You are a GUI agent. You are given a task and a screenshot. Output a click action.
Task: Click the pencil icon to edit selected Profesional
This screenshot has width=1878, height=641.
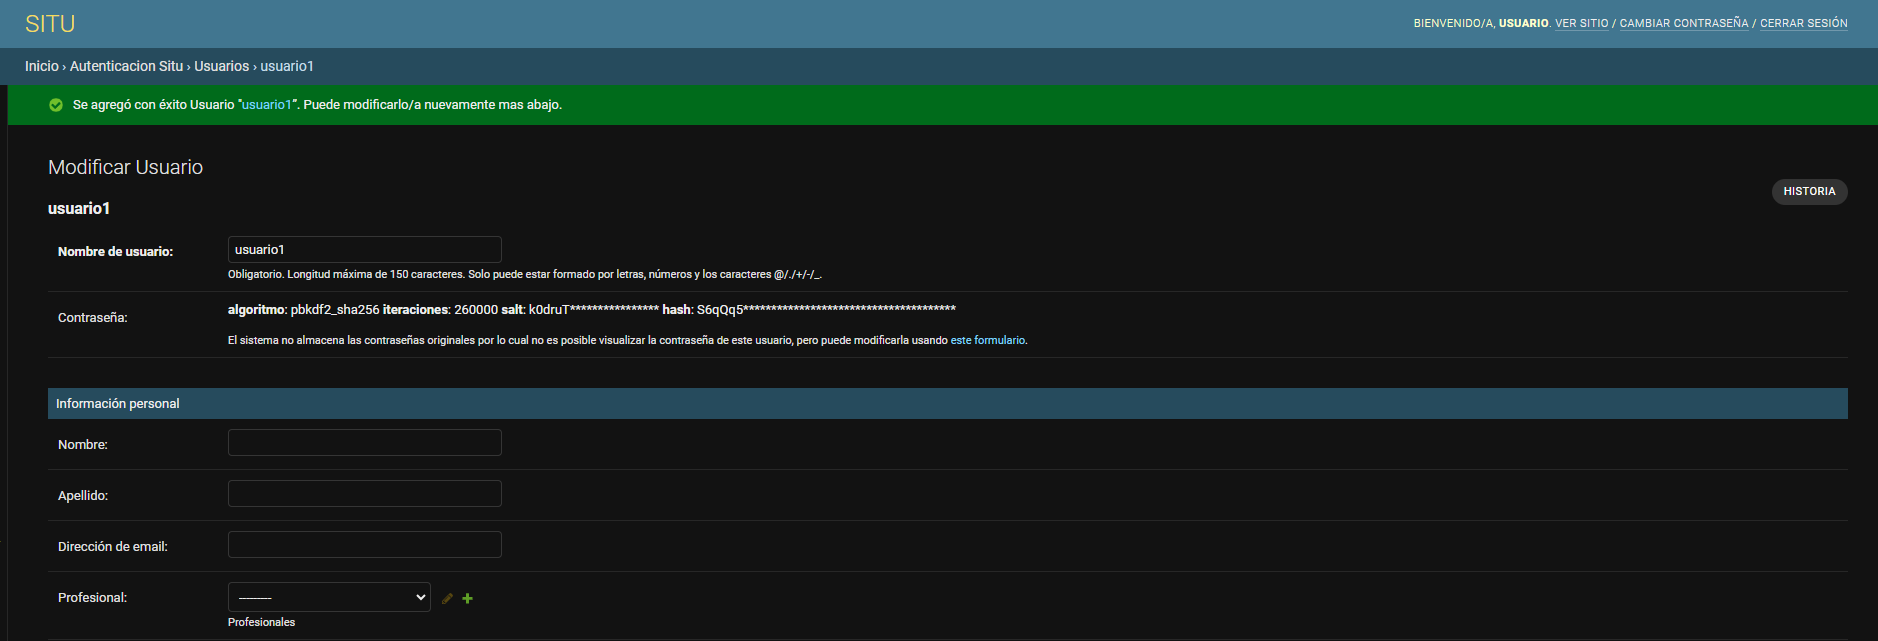(447, 598)
